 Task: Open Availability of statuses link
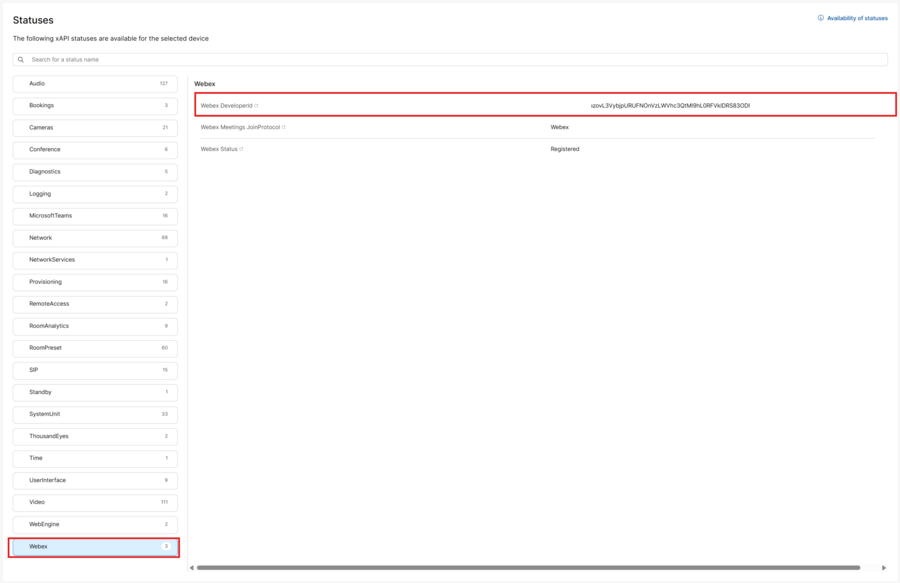pos(857,18)
